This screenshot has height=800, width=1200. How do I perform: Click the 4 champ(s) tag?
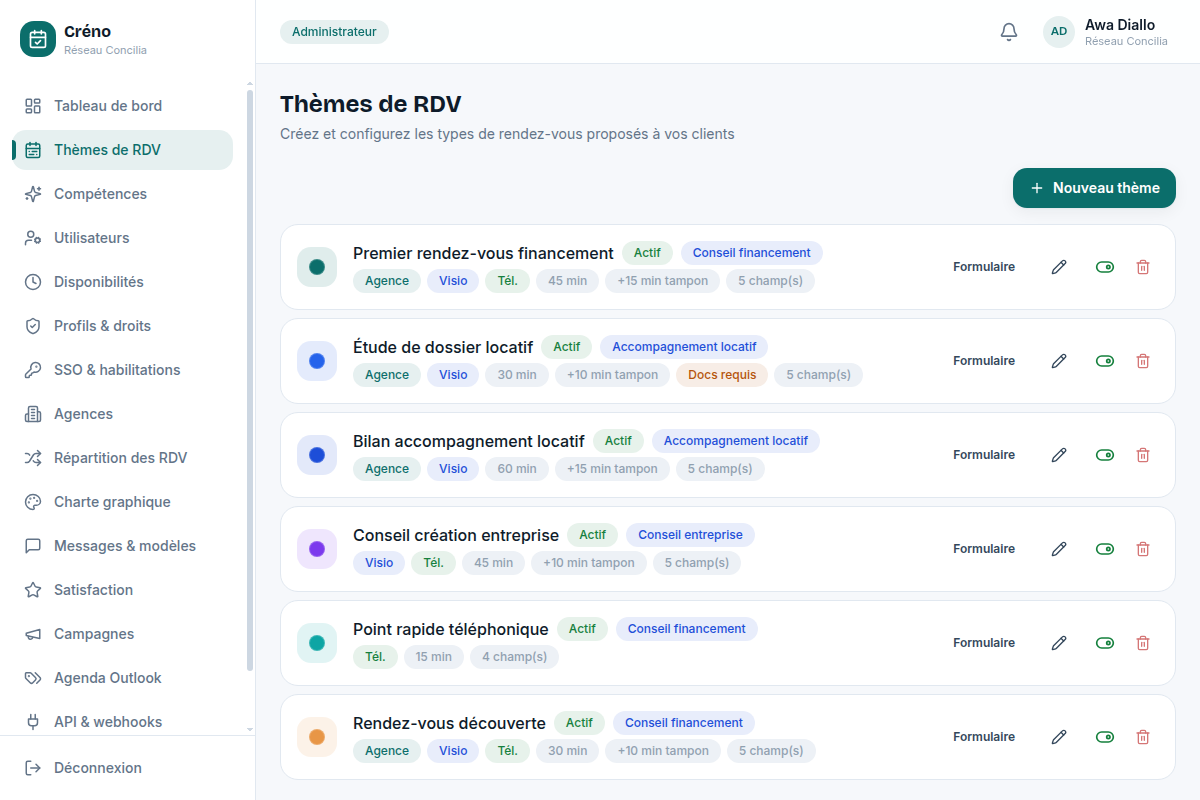click(x=514, y=657)
